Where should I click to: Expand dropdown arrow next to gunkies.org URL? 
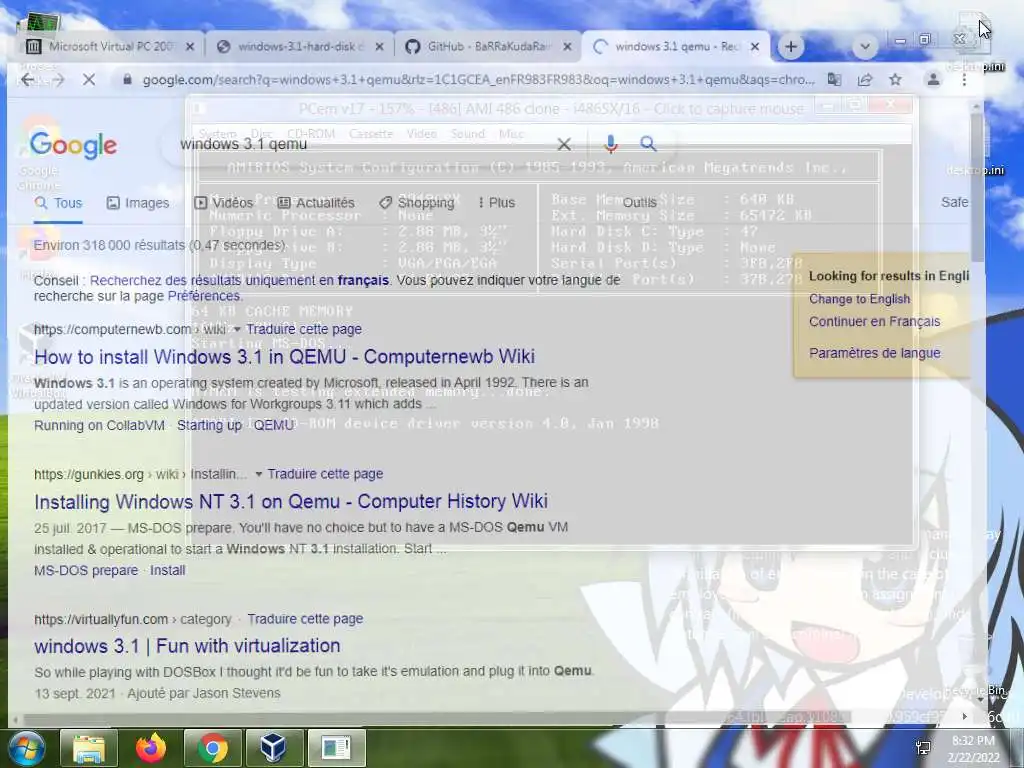[x=259, y=474]
